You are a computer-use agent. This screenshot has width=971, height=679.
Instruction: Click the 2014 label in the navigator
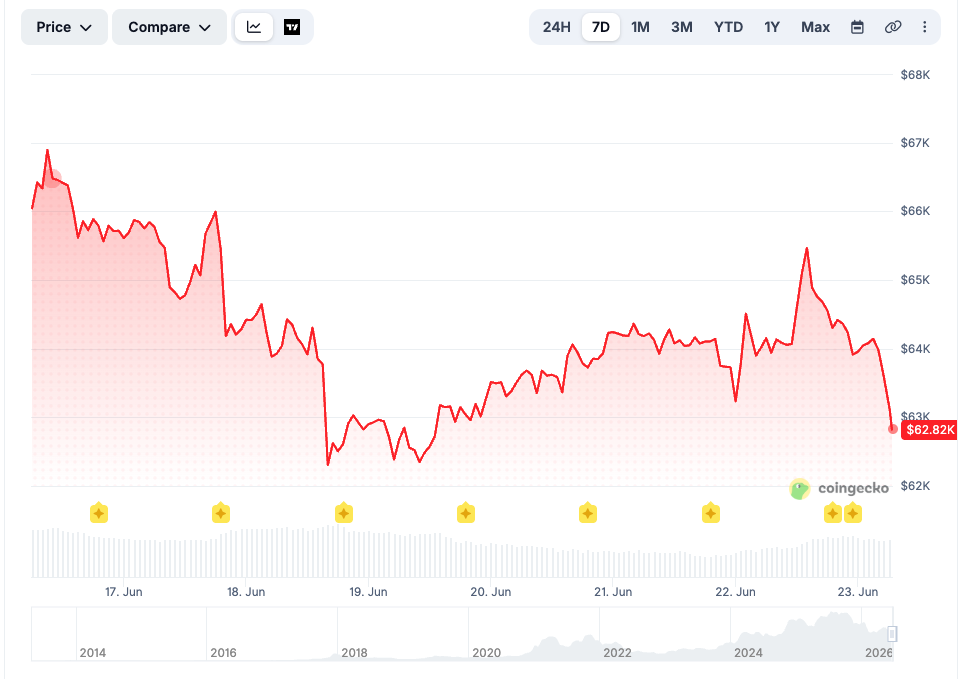point(93,653)
